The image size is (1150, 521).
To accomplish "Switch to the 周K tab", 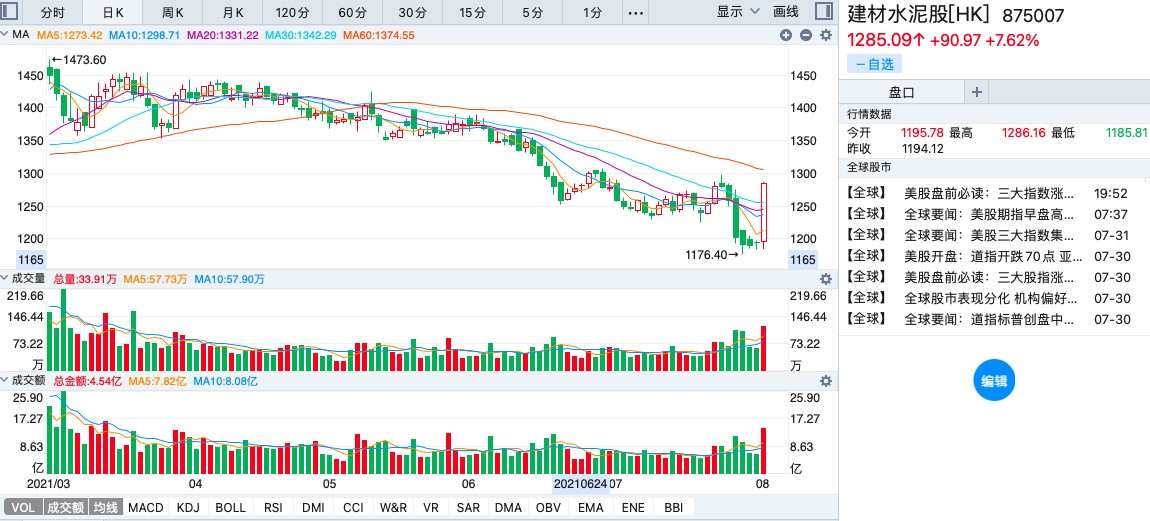I will 172,12.
